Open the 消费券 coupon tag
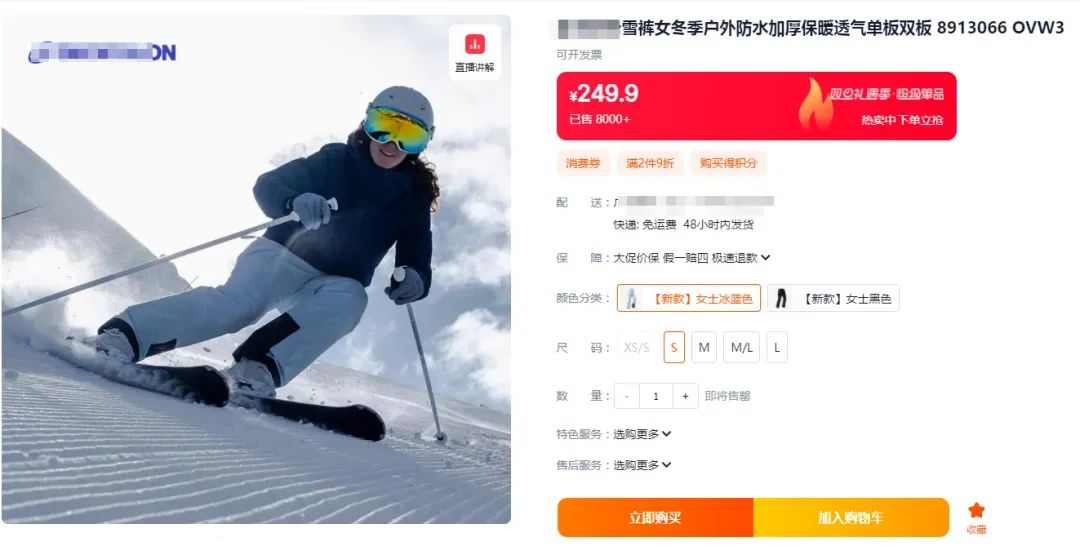The image size is (1080, 555). coord(583,163)
